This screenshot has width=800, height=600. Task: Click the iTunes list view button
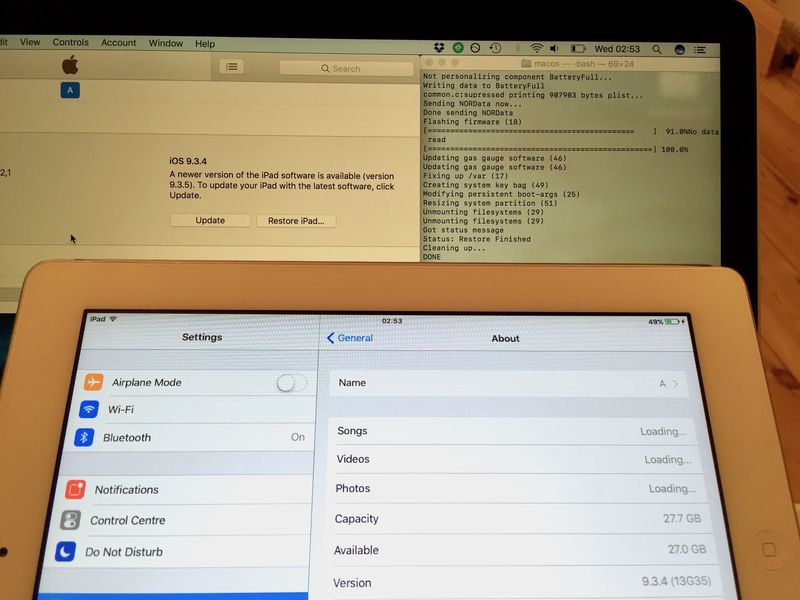[x=232, y=67]
